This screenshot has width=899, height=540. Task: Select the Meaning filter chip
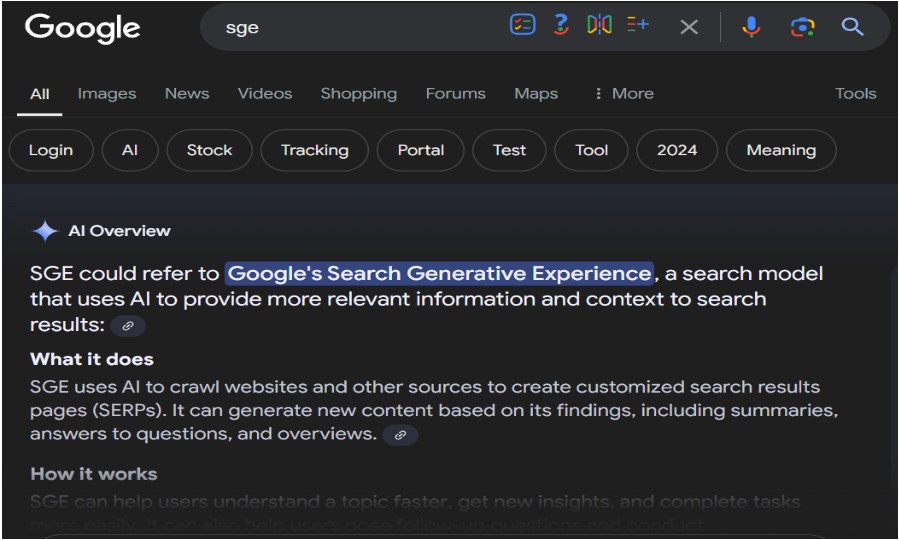[781, 150]
